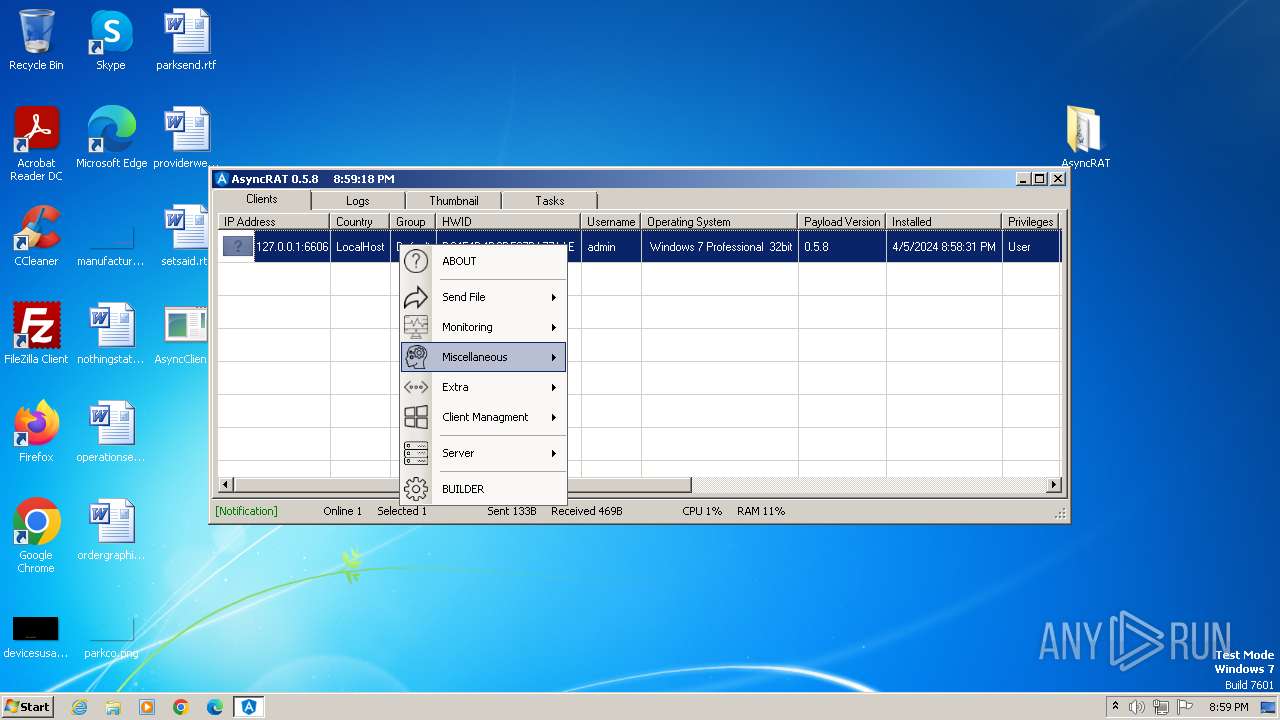Switch to the Tasks tab
Viewport: 1280px width, 720px height.
550,201
